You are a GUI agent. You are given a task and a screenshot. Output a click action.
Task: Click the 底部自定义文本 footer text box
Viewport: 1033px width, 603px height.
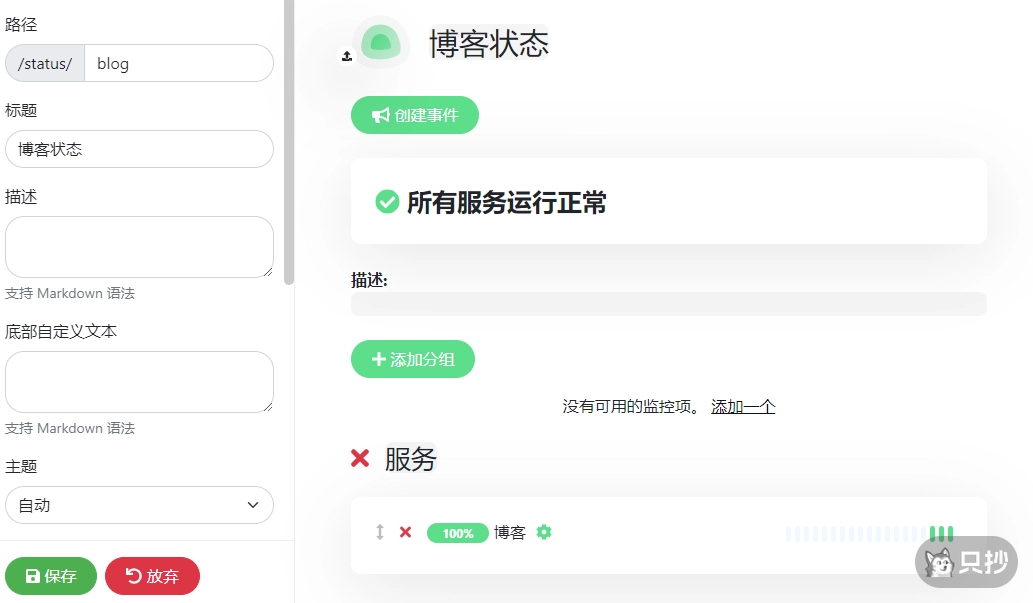click(x=139, y=381)
